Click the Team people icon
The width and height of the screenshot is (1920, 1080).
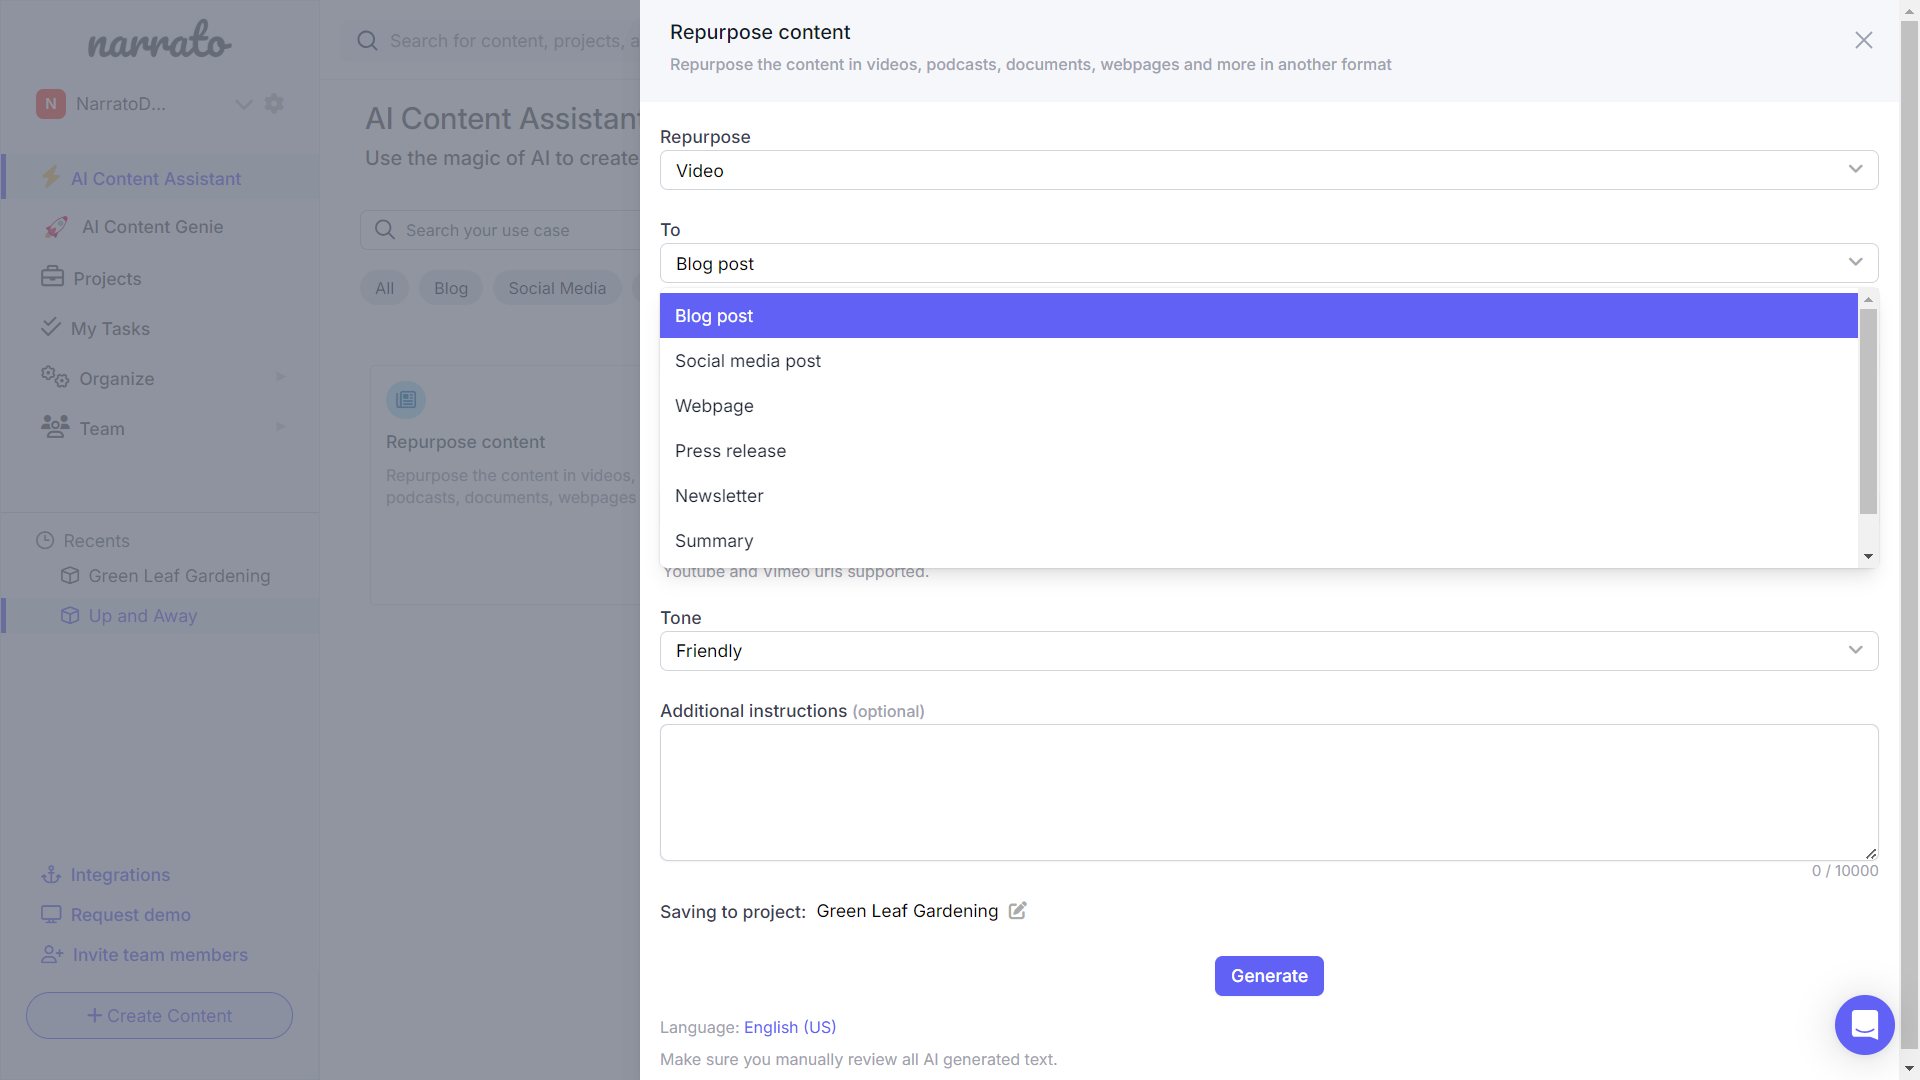55,428
